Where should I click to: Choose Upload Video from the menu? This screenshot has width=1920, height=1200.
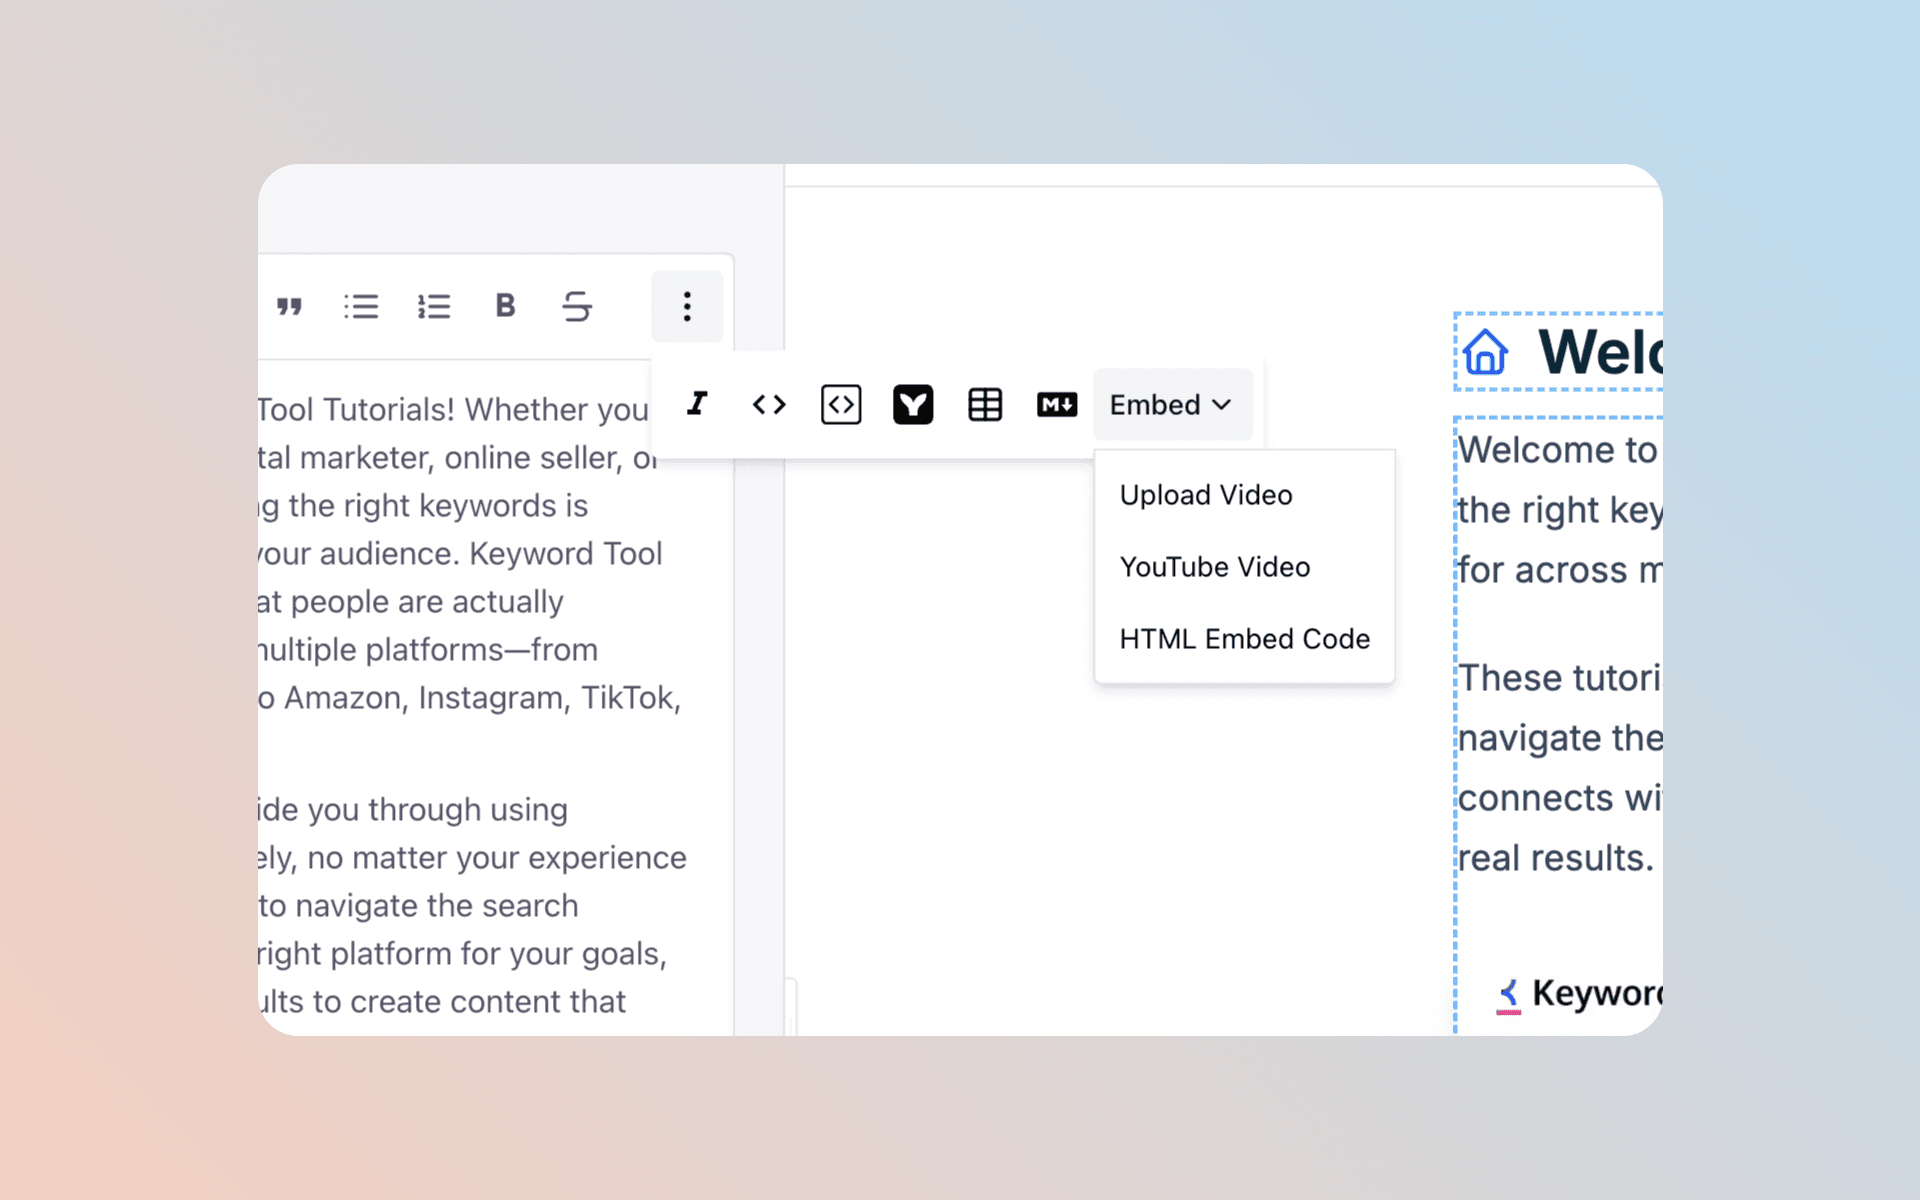pyautogui.click(x=1205, y=494)
